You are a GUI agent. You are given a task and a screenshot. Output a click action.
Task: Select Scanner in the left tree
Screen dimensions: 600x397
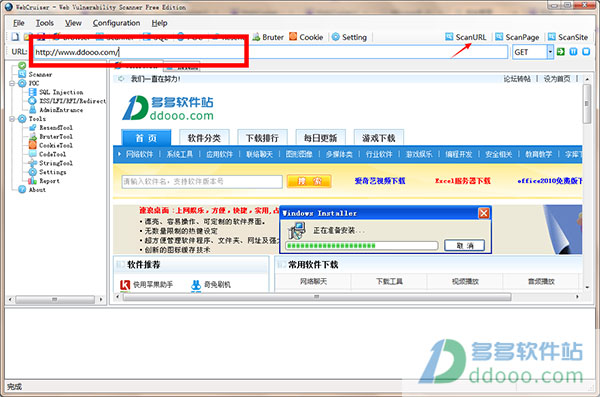click(40, 74)
